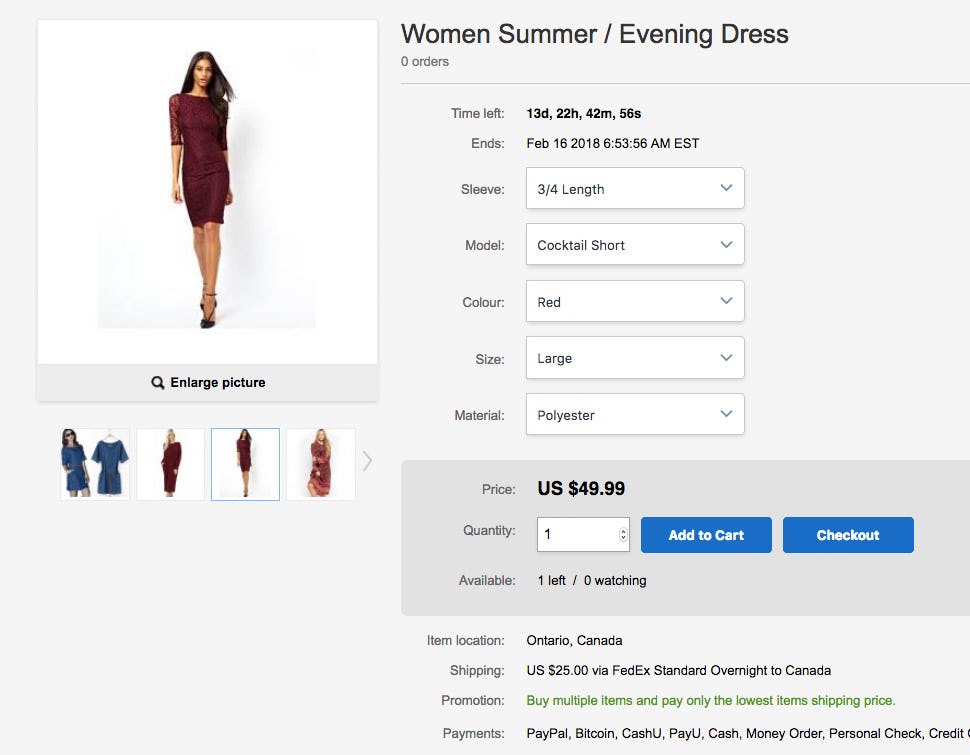Click the dropdown chevron in the Sleeve field

click(727, 188)
